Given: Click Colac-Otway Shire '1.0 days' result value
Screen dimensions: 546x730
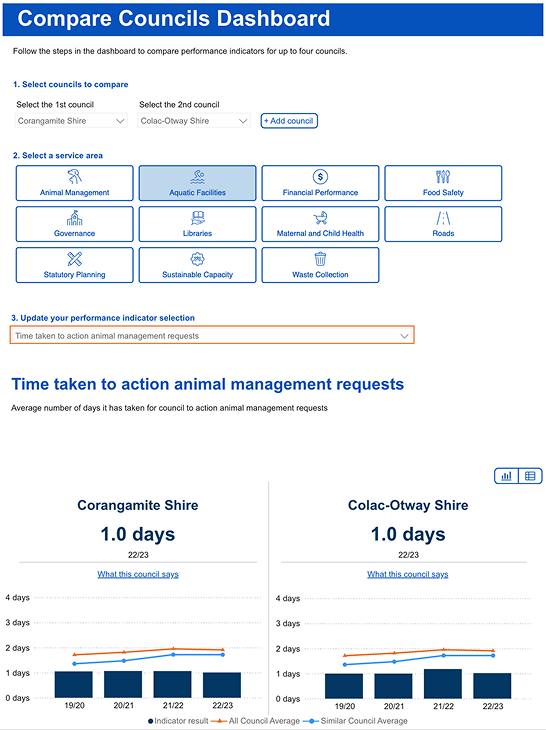Looking at the screenshot, I should (x=408, y=534).
